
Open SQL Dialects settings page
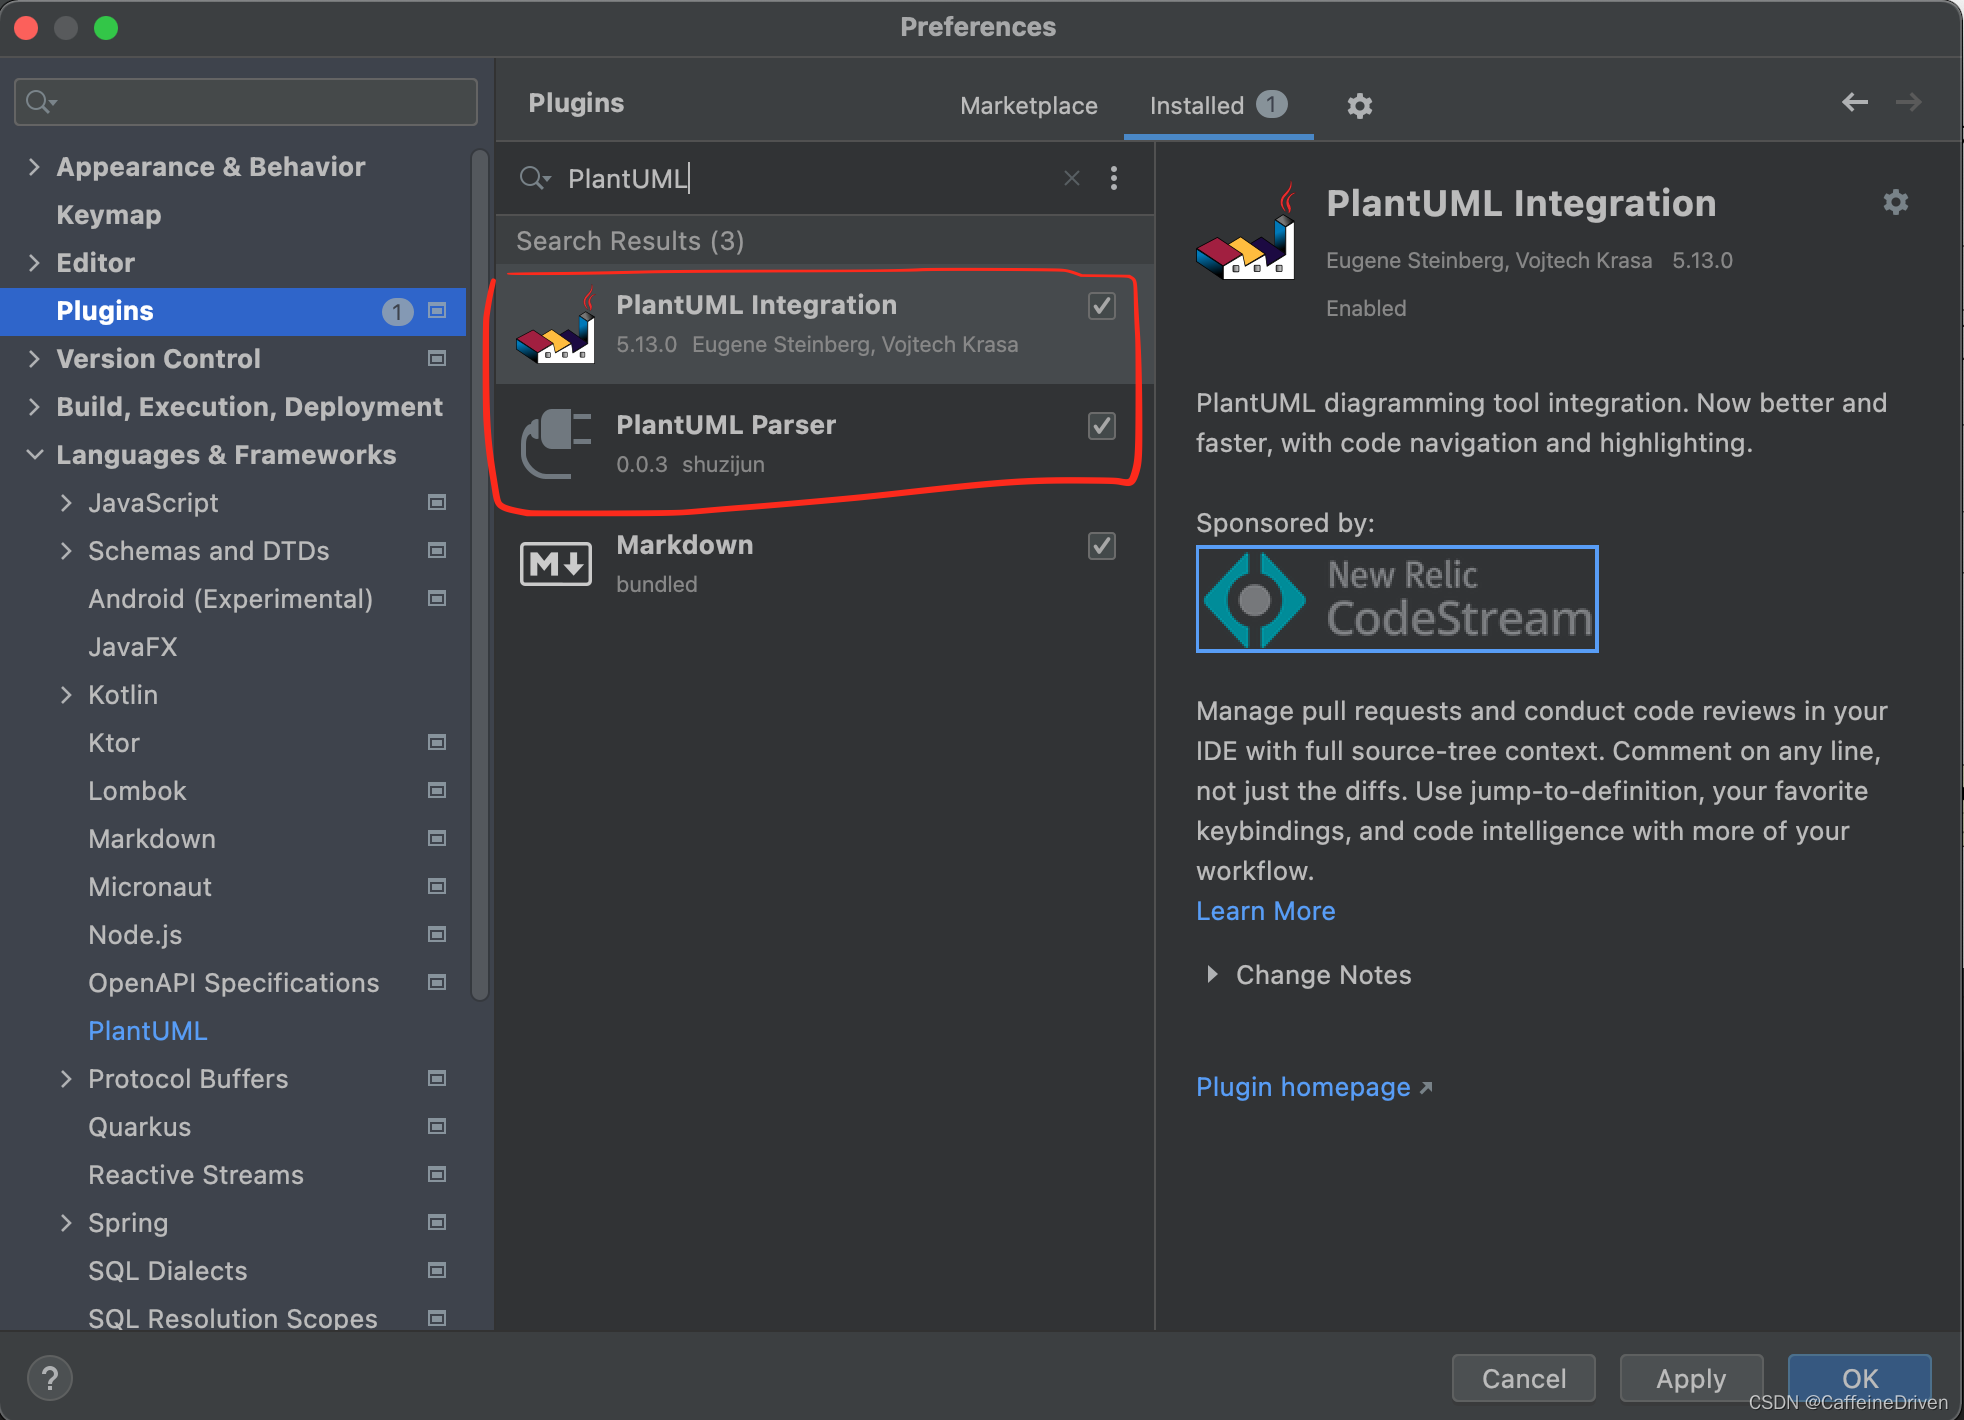(168, 1271)
